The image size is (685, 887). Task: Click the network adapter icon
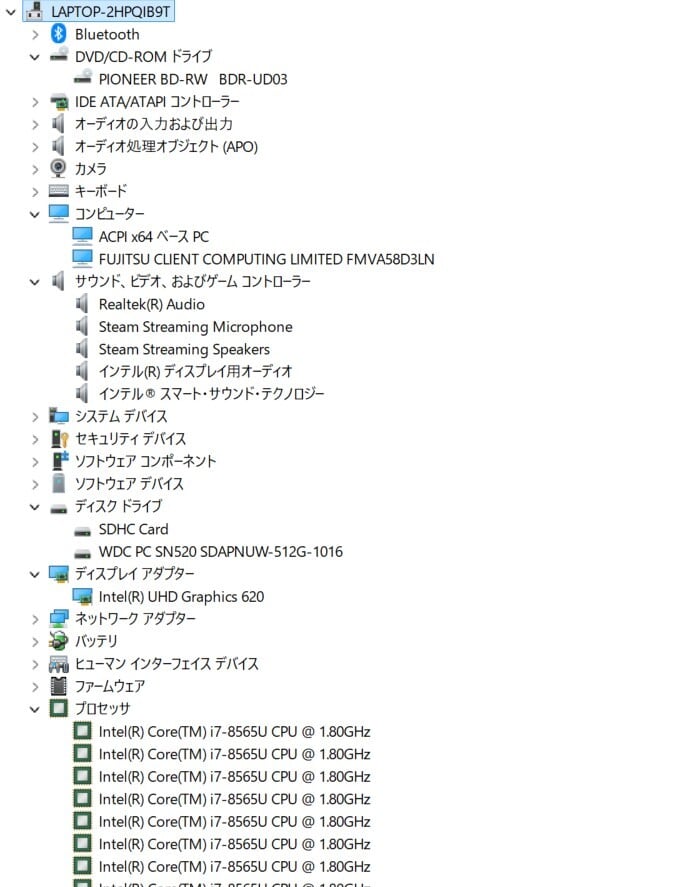[59, 618]
